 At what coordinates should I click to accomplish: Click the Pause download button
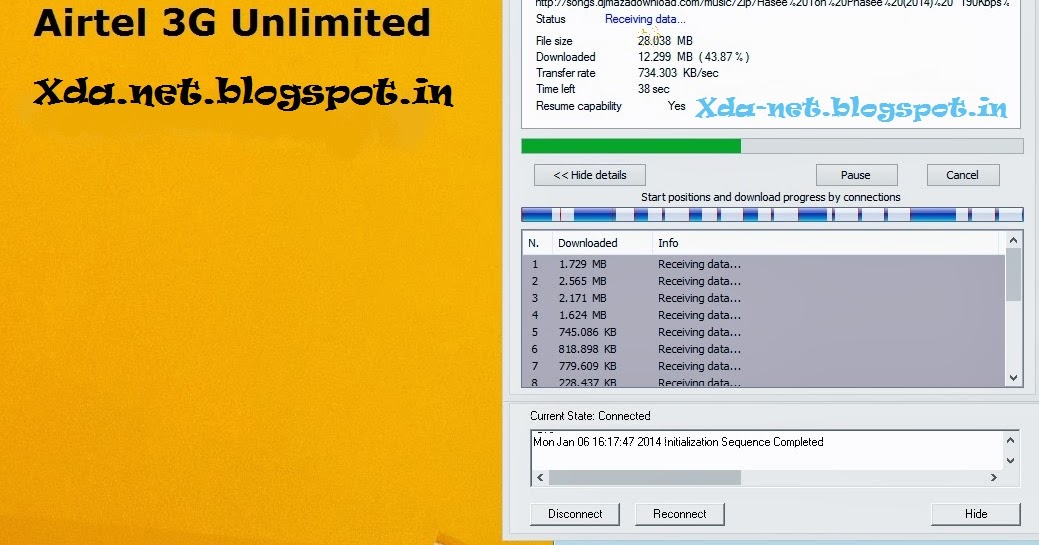click(856, 175)
